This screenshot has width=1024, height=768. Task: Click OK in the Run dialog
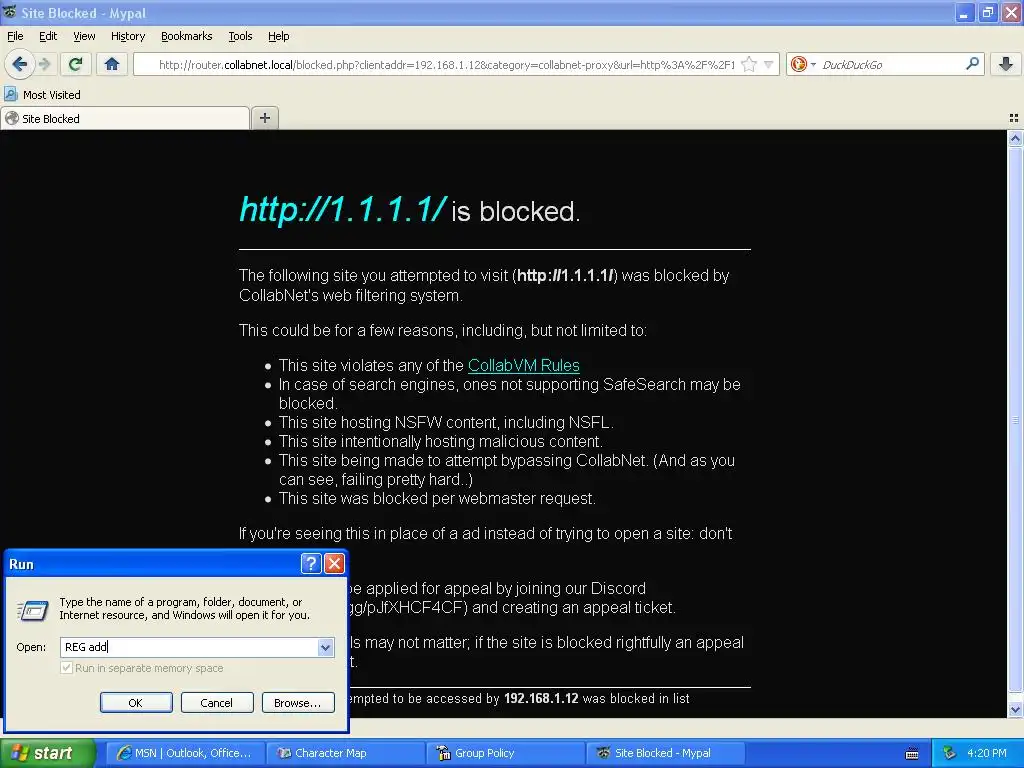click(x=136, y=703)
